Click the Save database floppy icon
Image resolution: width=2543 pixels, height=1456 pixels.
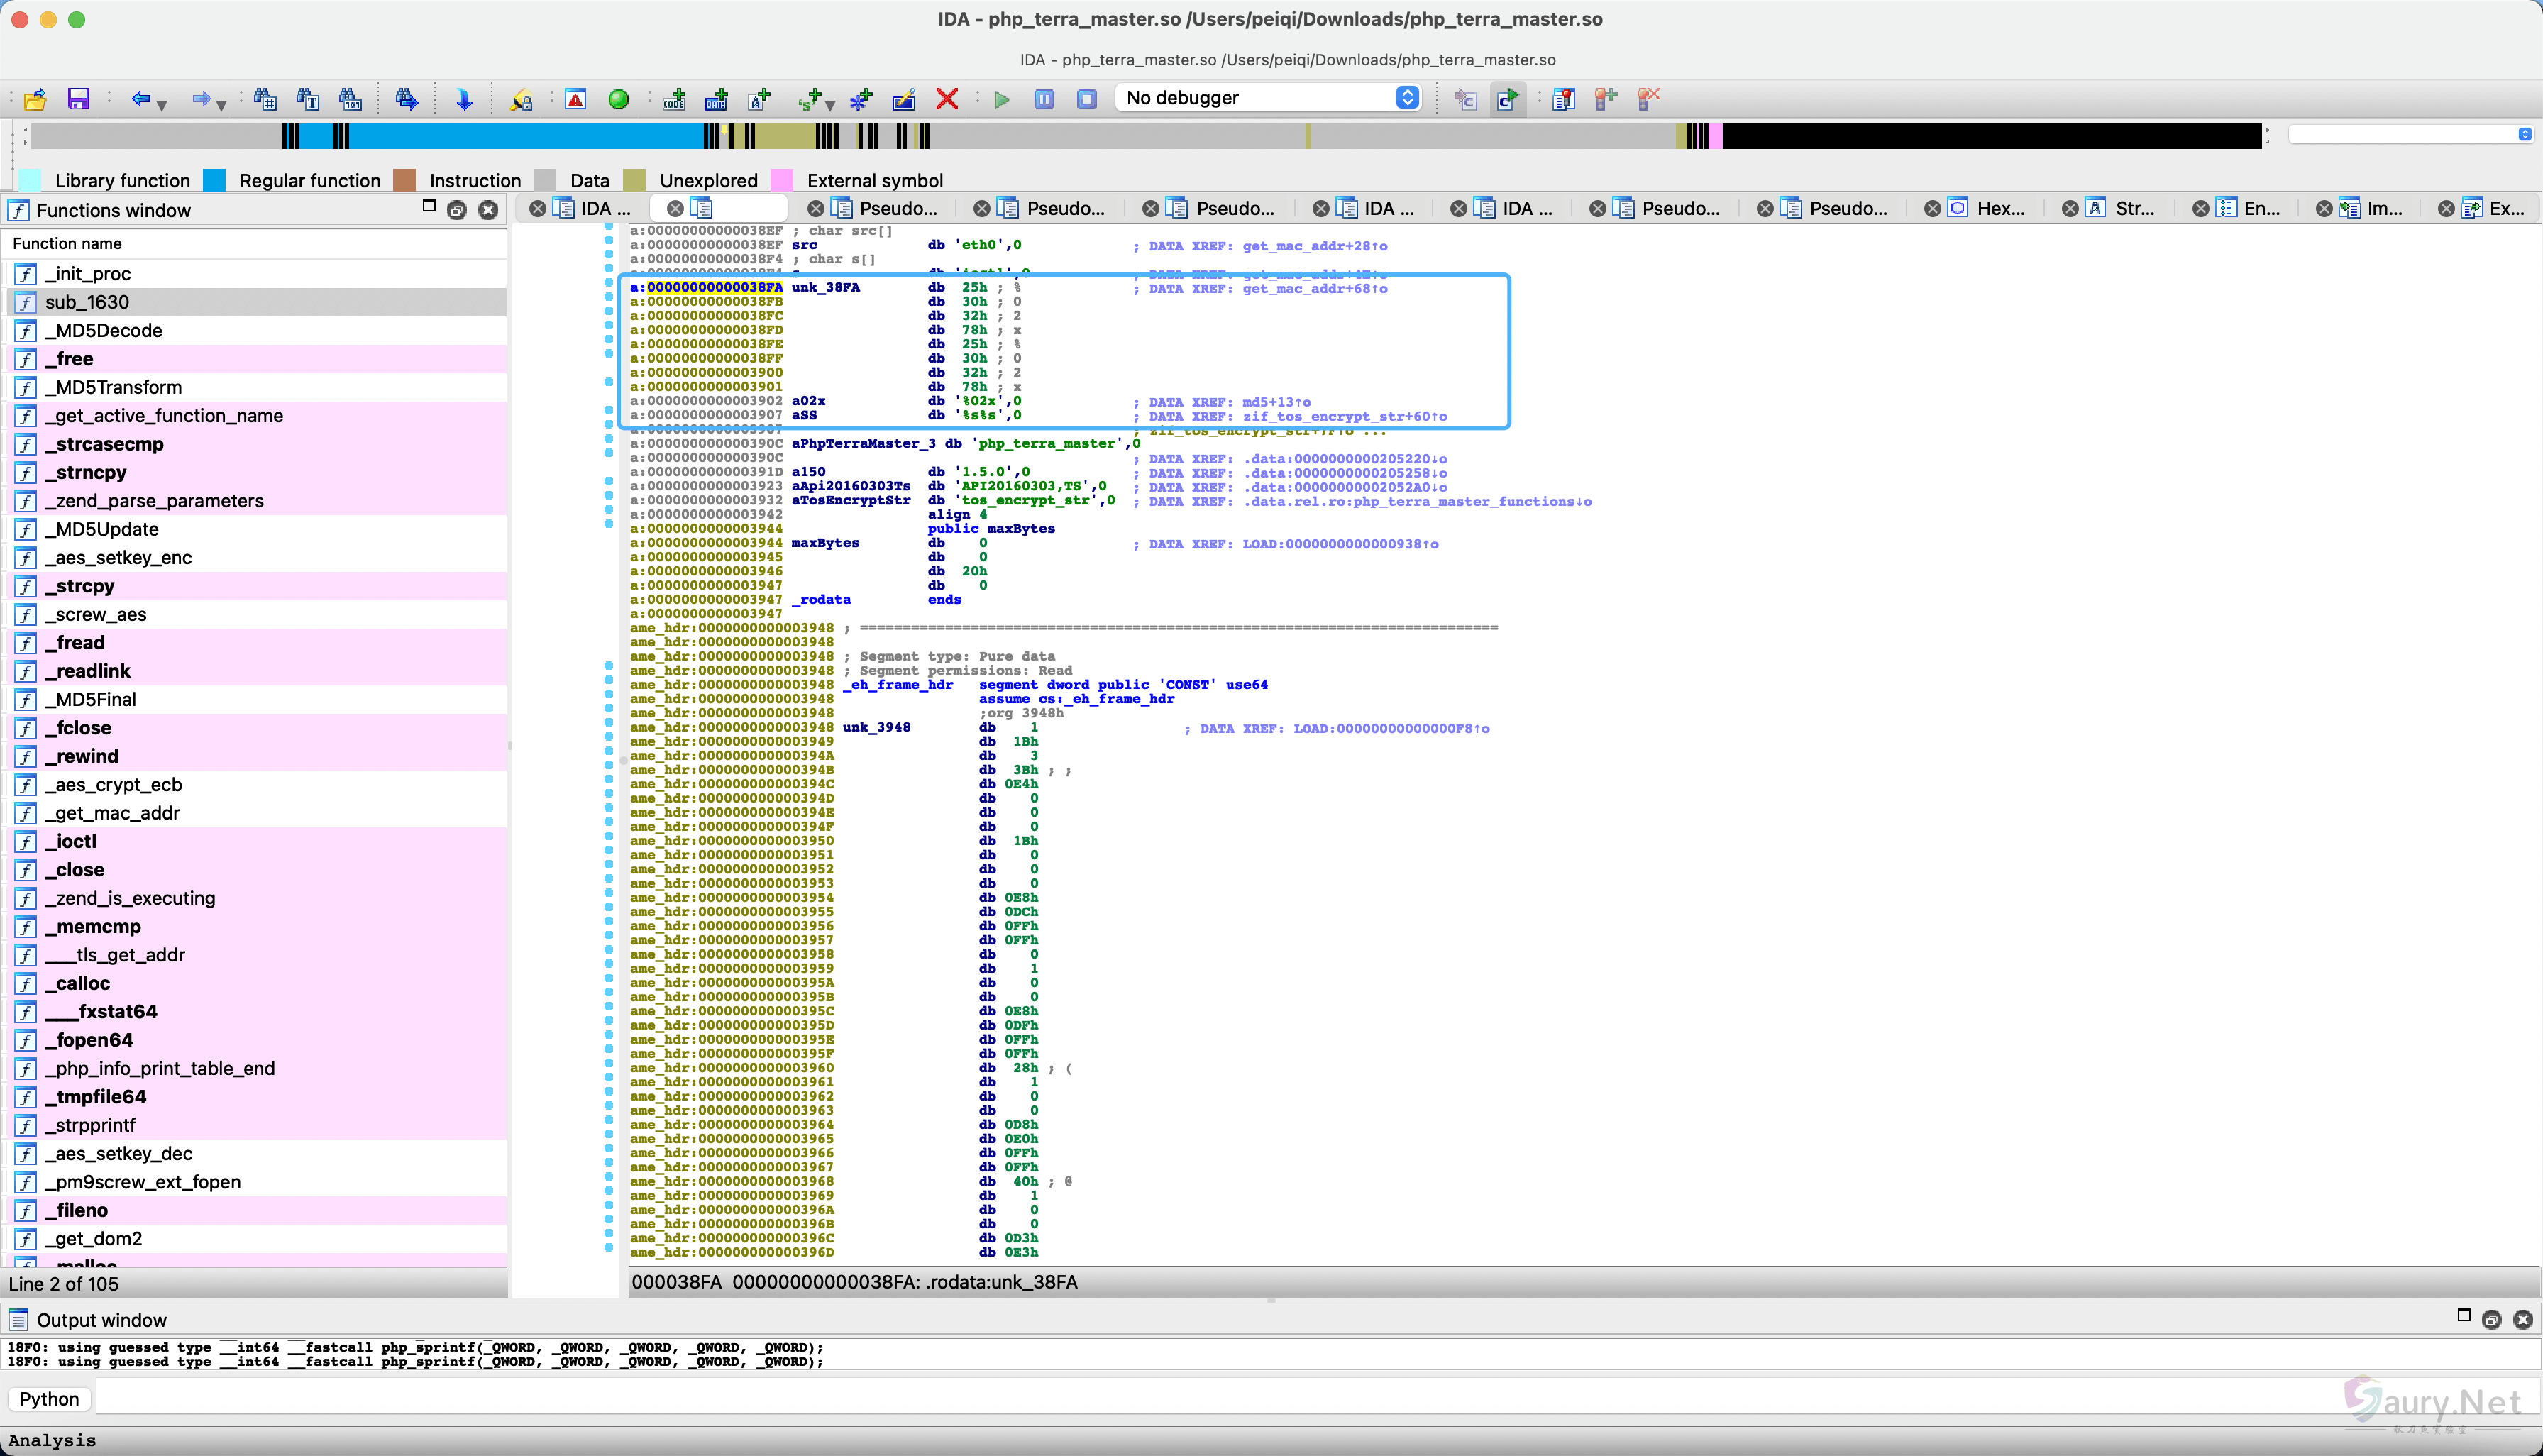[x=78, y=99]
